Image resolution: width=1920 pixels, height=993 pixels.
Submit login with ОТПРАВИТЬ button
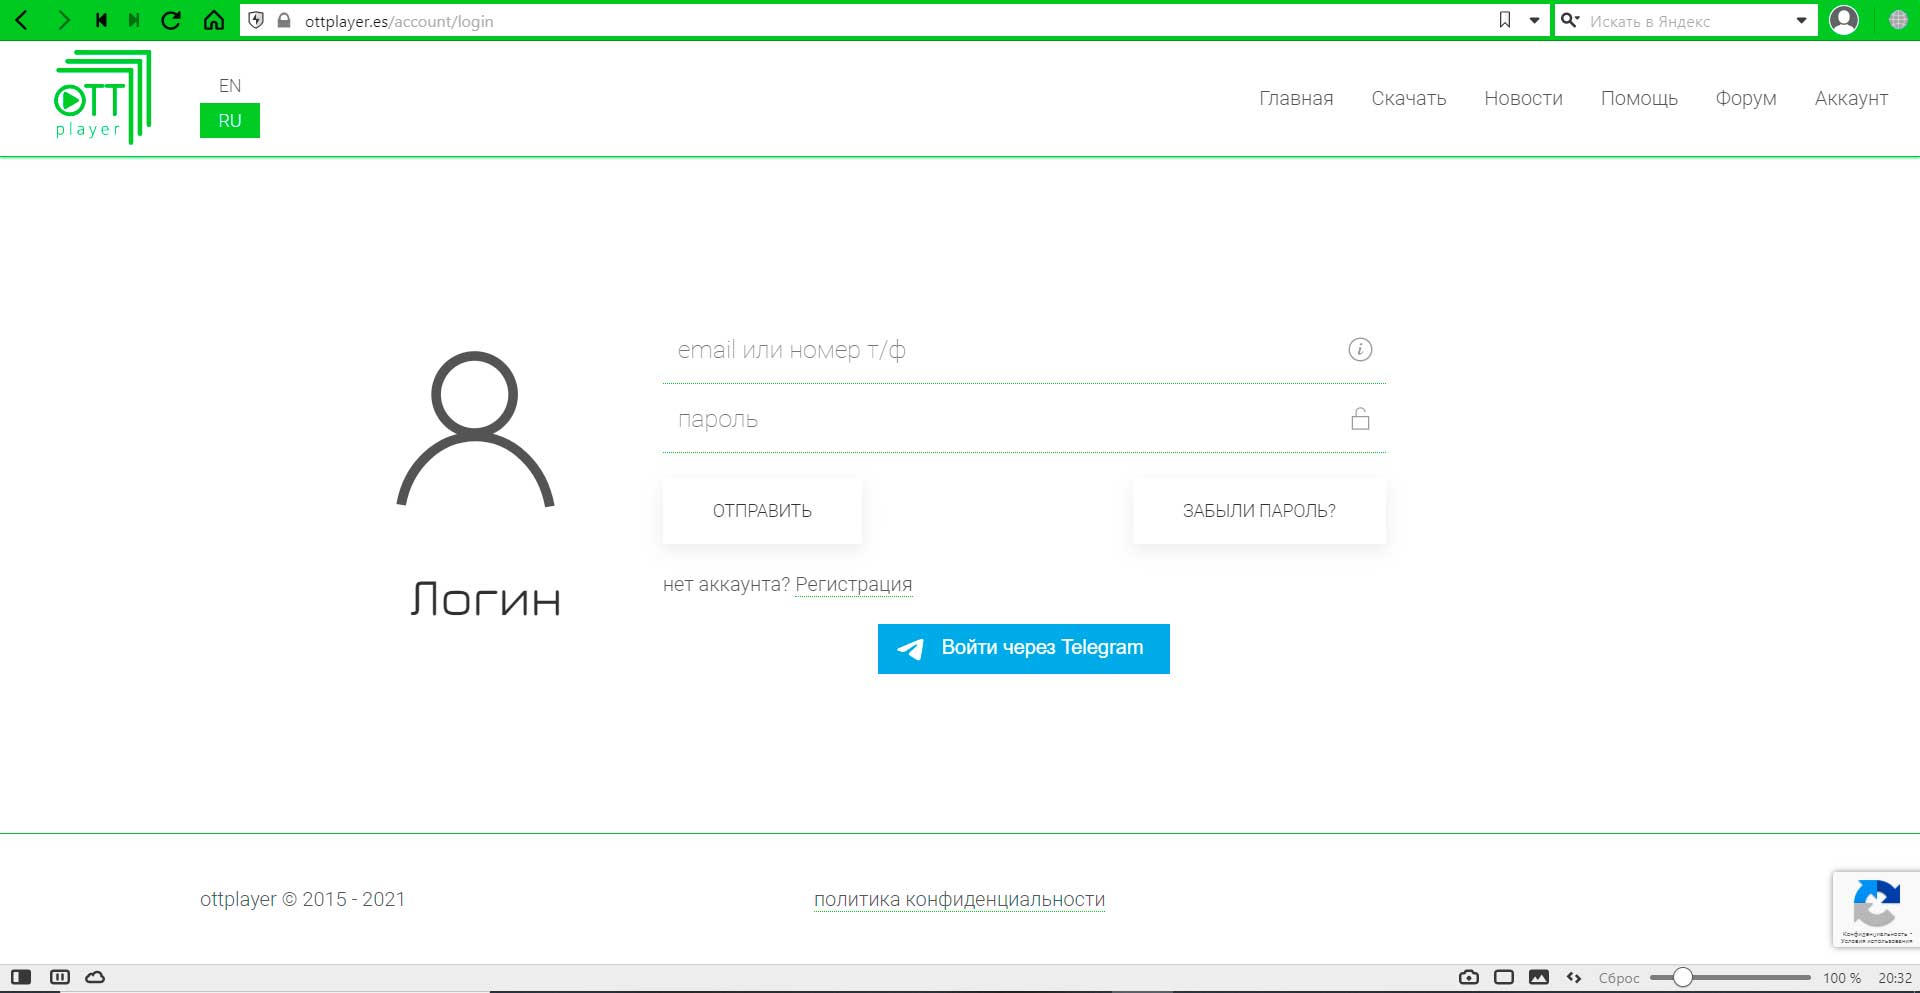coord(762,511)
